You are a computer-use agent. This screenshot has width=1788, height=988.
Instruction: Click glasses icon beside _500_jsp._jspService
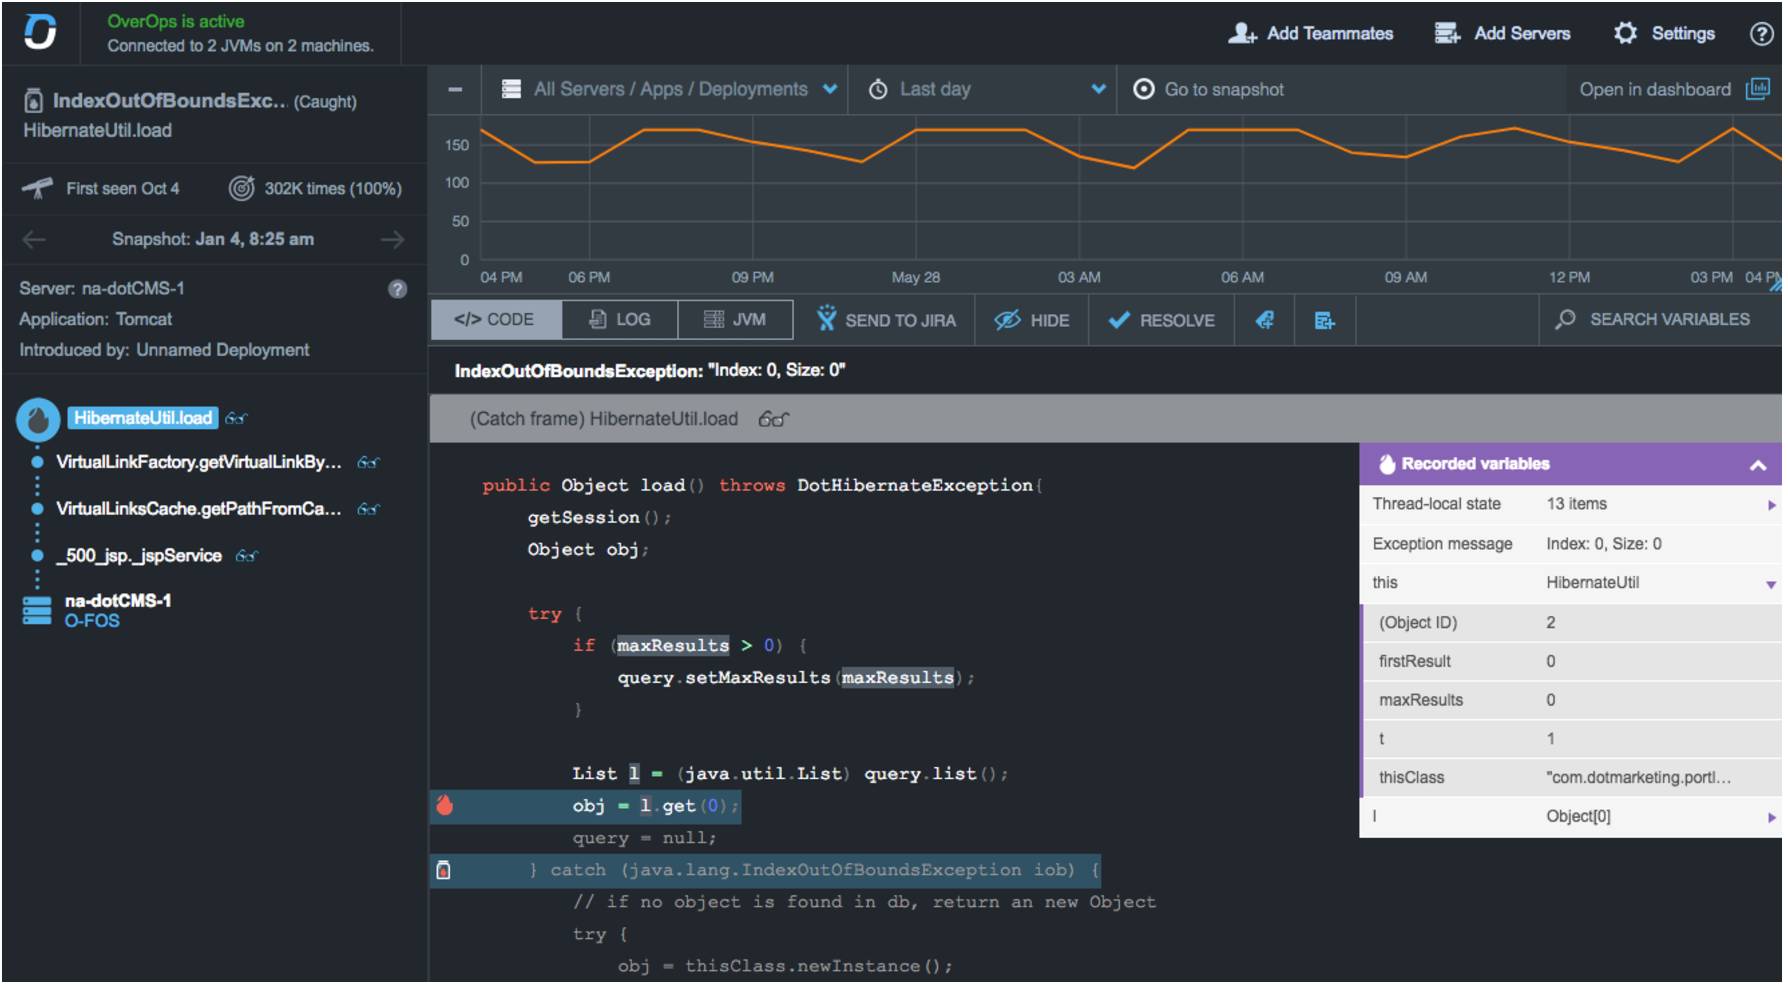click(246, 556)
